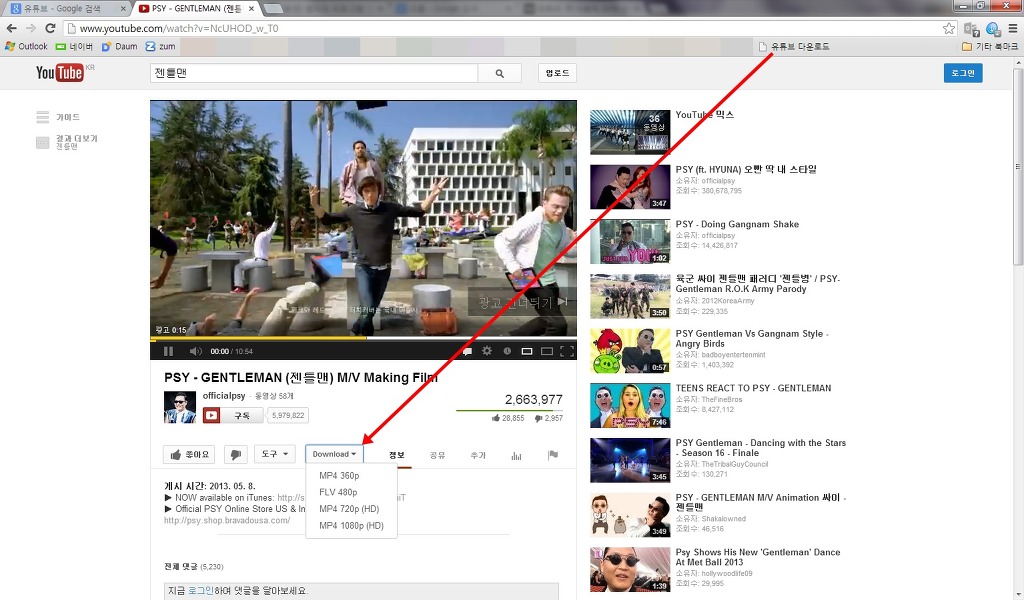Click the video progress bar
Viewport: 1024px width, 600px height.
[363, 339]
